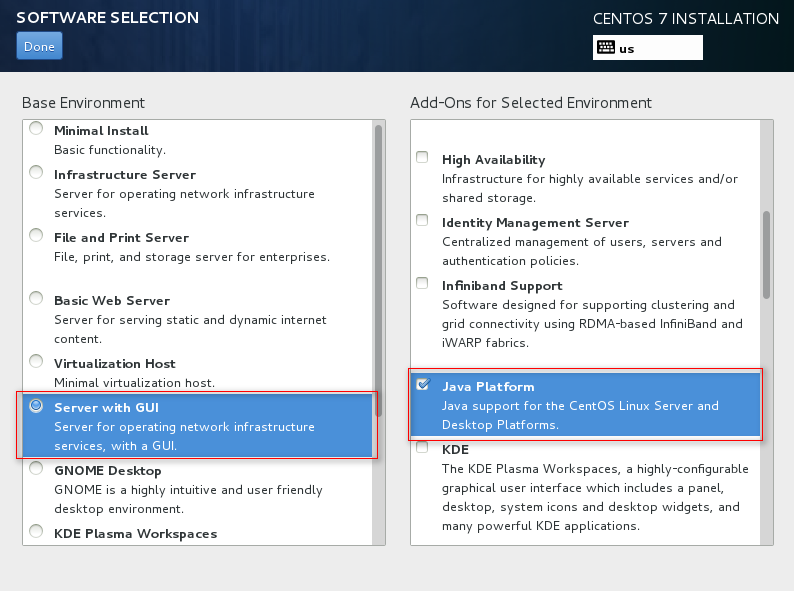Click the Add-Ons list scrollbar thumb
794x591 pixels.
[767, 255]
